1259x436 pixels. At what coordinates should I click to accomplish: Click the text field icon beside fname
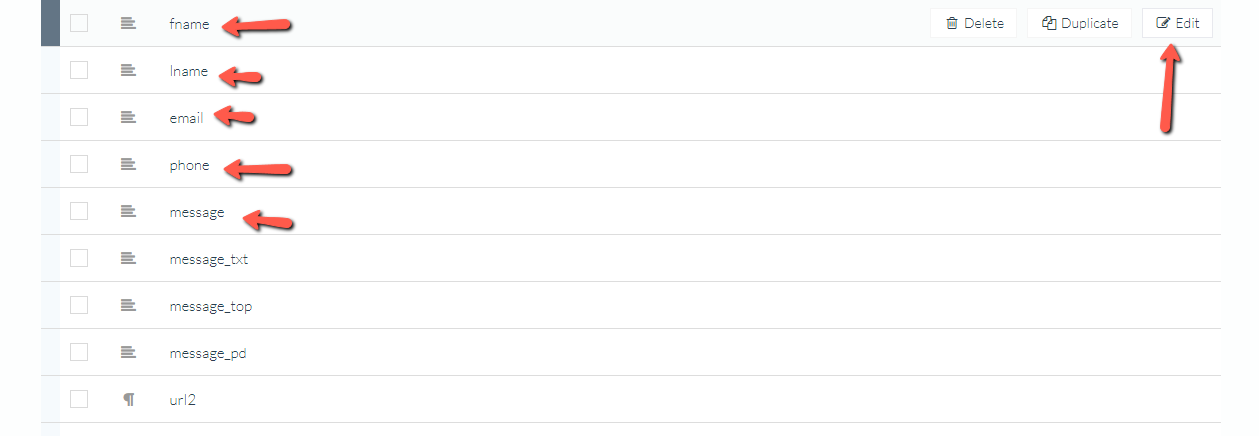pyautogui.click(x=128, y=23)
